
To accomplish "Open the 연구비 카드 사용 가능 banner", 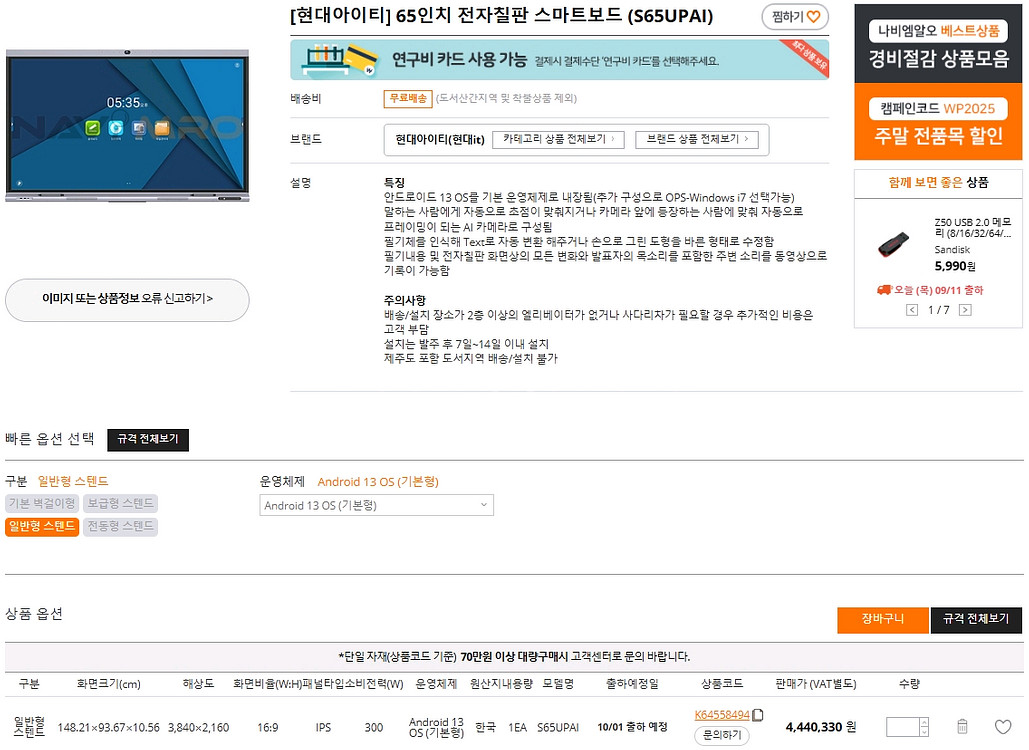I will (x=559, y=60).
